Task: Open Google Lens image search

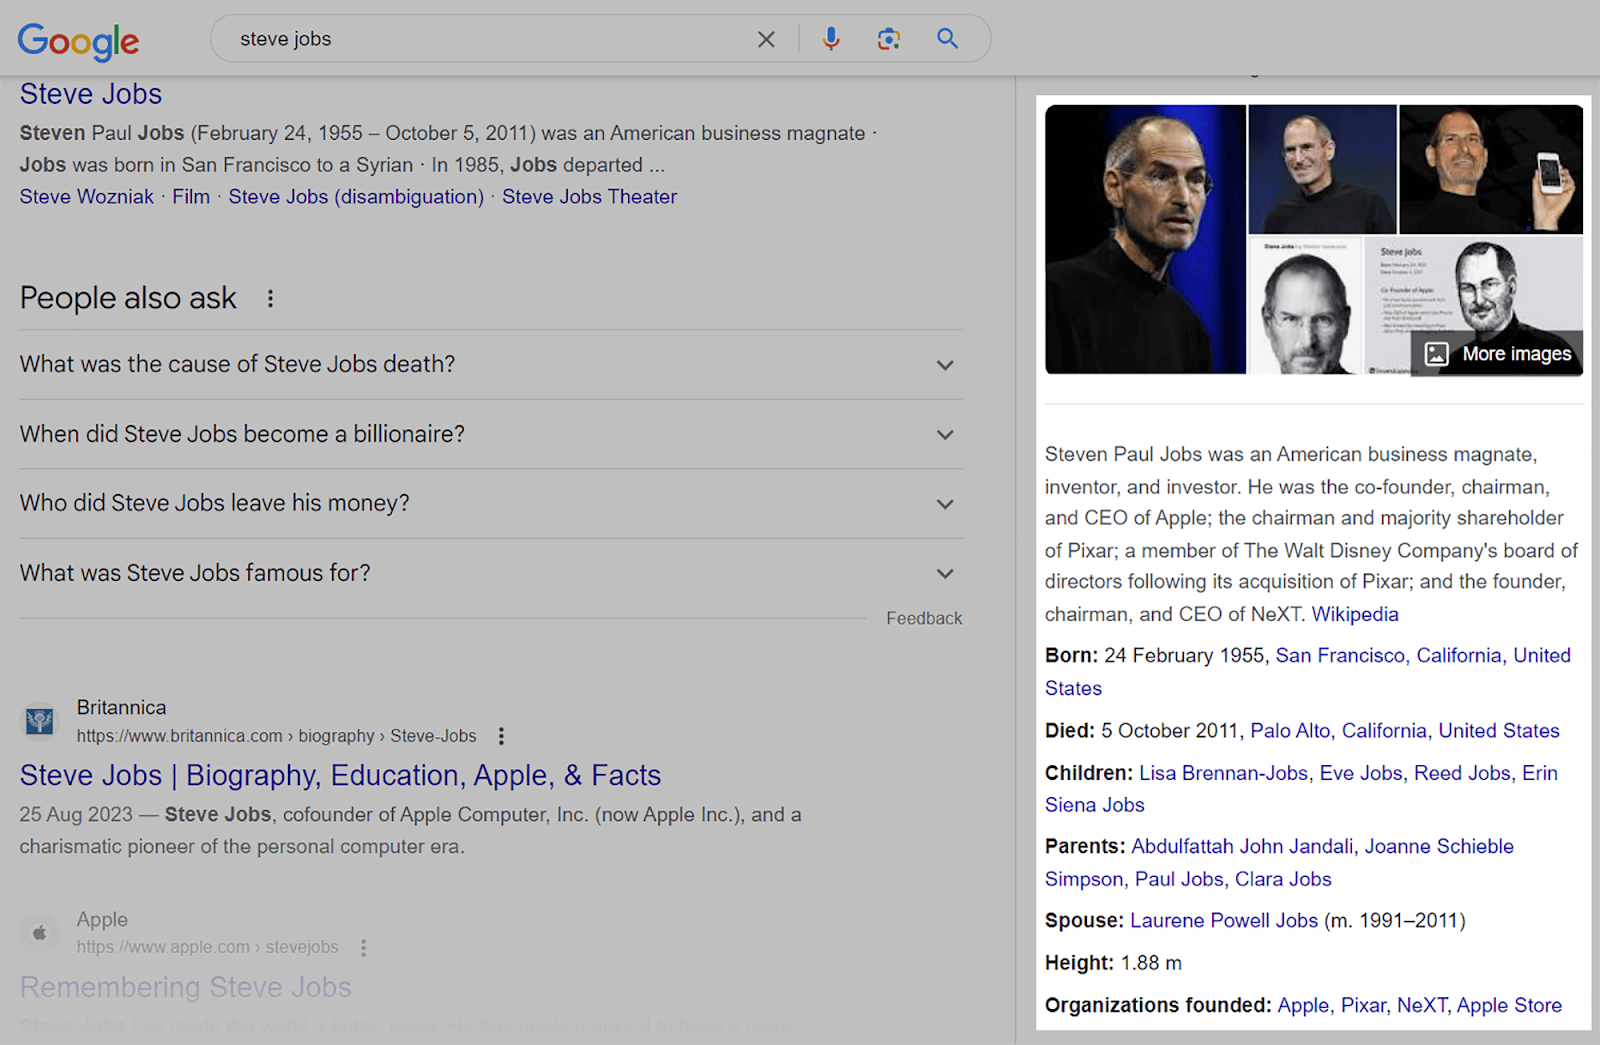Action: 888,39
